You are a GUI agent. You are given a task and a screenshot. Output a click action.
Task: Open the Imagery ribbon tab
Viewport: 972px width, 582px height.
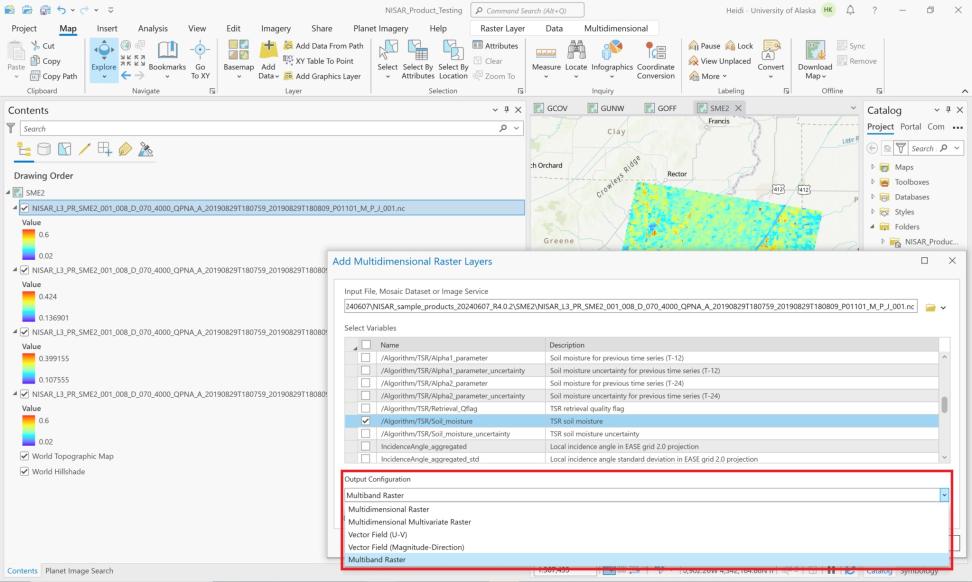276,29
